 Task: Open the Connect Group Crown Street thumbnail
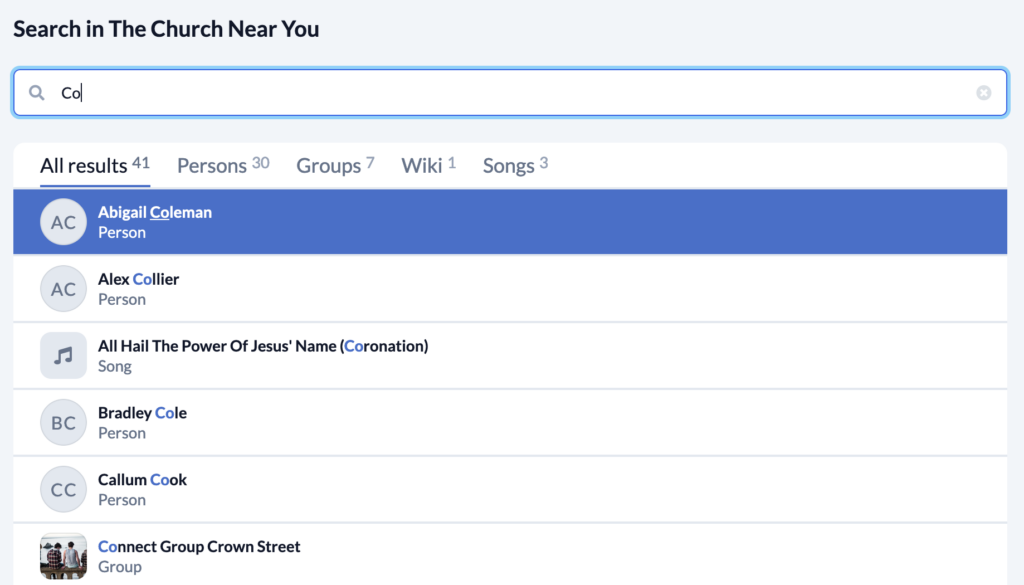coord(63,556)
